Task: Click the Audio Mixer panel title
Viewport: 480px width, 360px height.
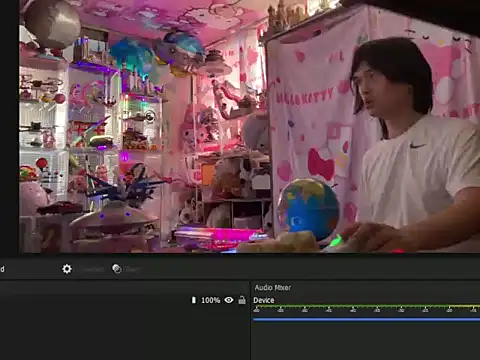Action: click(x=273, y=287)
